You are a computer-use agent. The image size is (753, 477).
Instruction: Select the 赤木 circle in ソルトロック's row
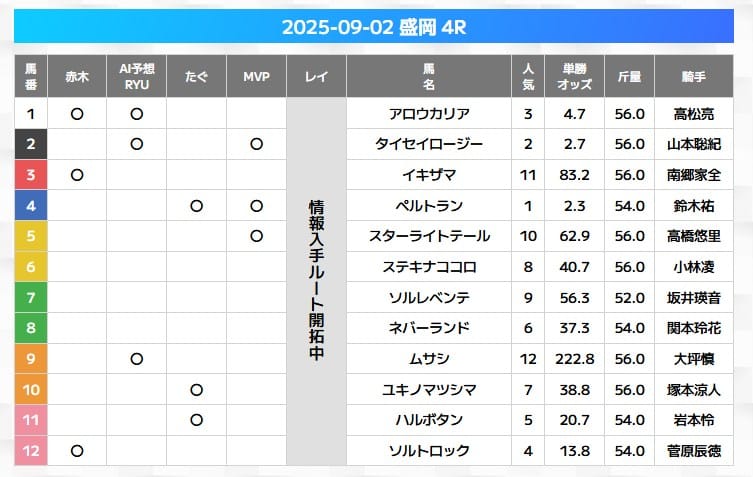(x=77, y=451)
